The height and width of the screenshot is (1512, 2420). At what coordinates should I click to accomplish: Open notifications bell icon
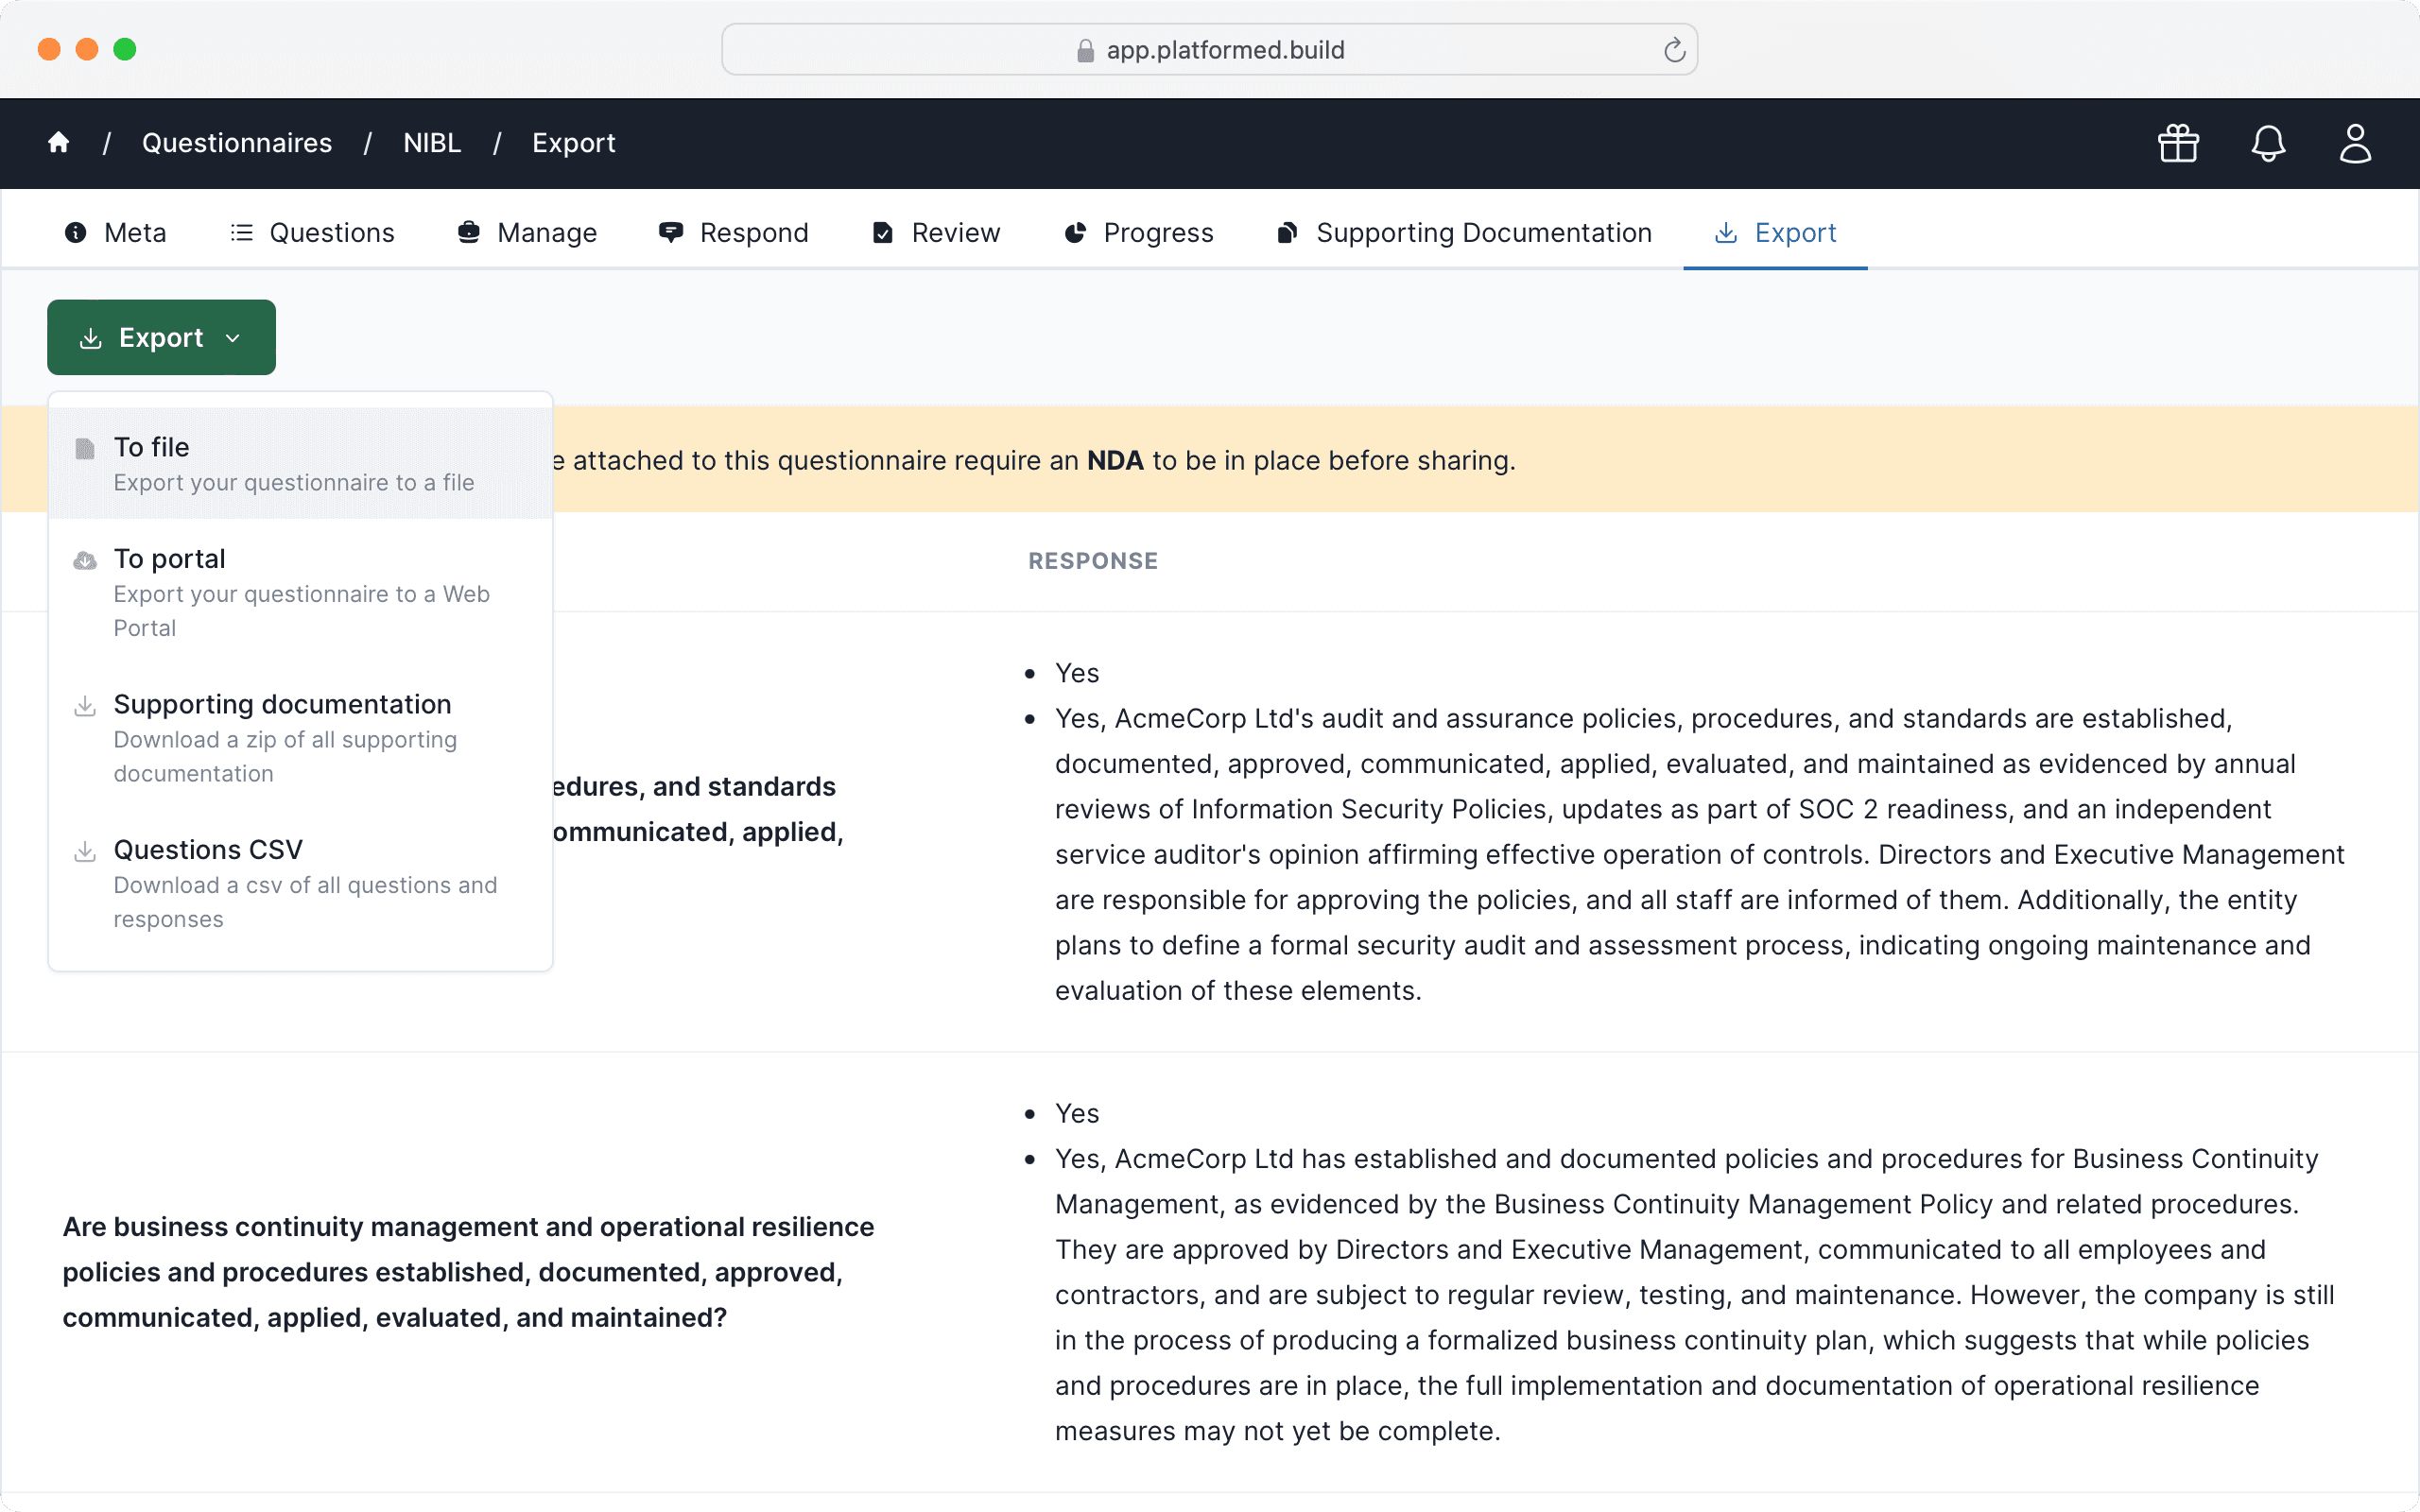2268,143
